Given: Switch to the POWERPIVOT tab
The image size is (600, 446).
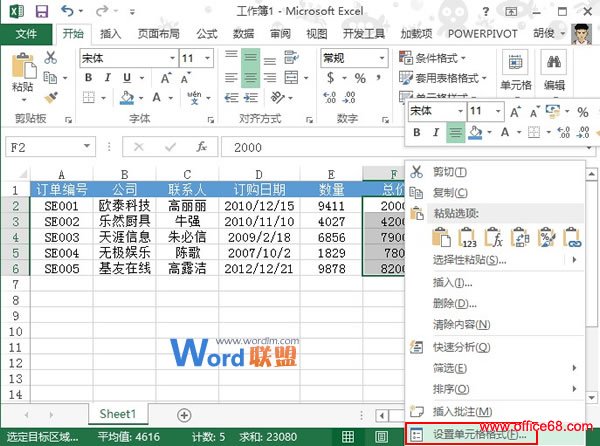Looking at the screenshot, I should click(x=483, y=34).
